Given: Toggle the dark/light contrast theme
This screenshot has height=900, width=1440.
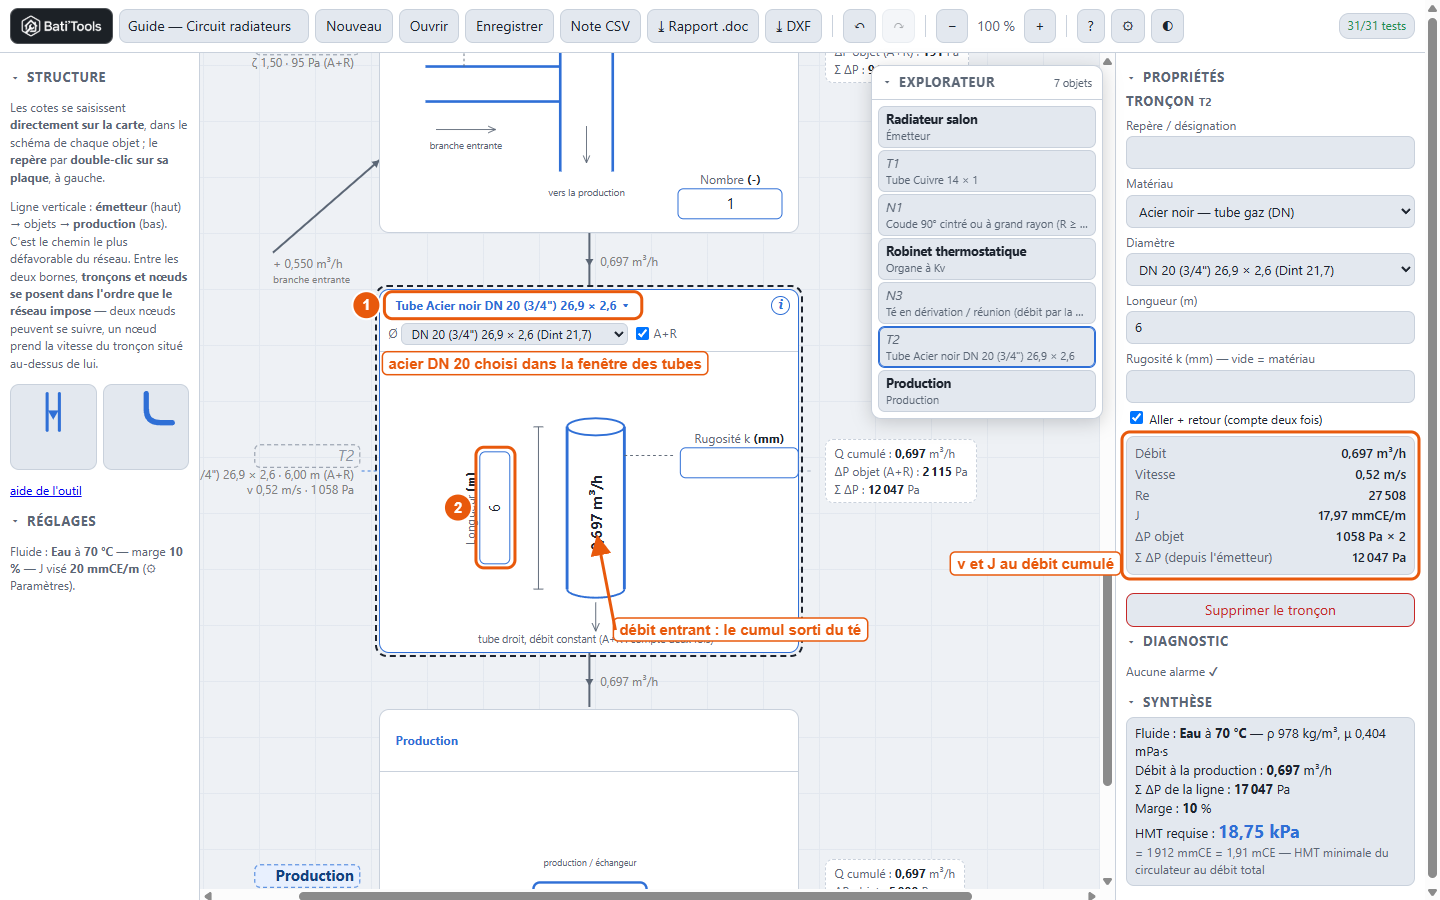Looking at the screenshot, I should point(1167,26).
